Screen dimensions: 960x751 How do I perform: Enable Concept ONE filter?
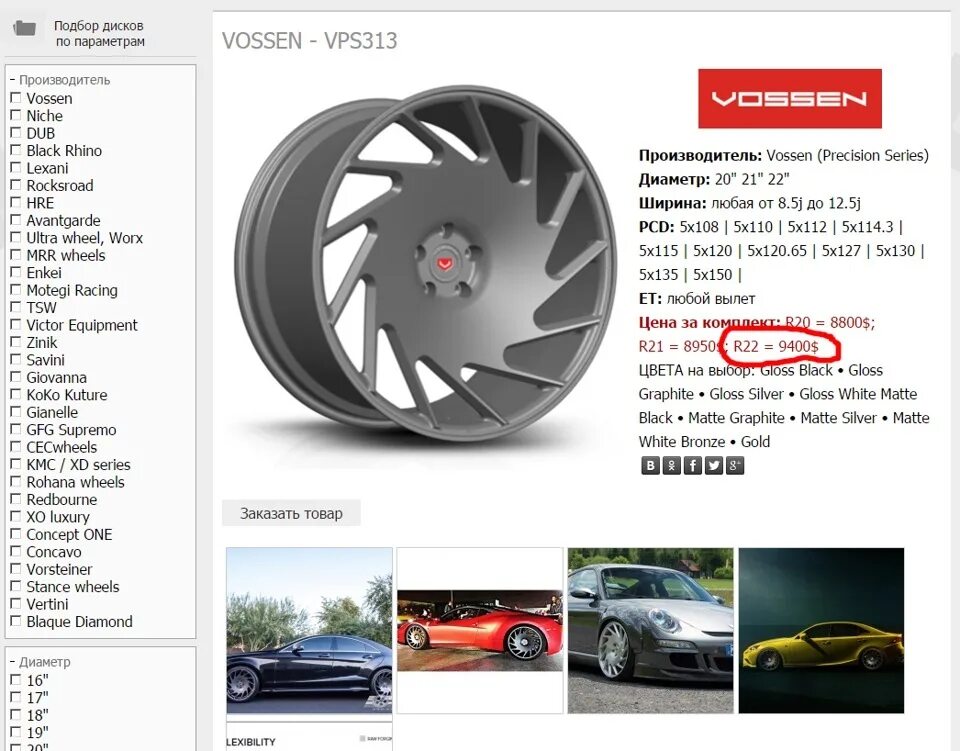(x=16, y=533)
